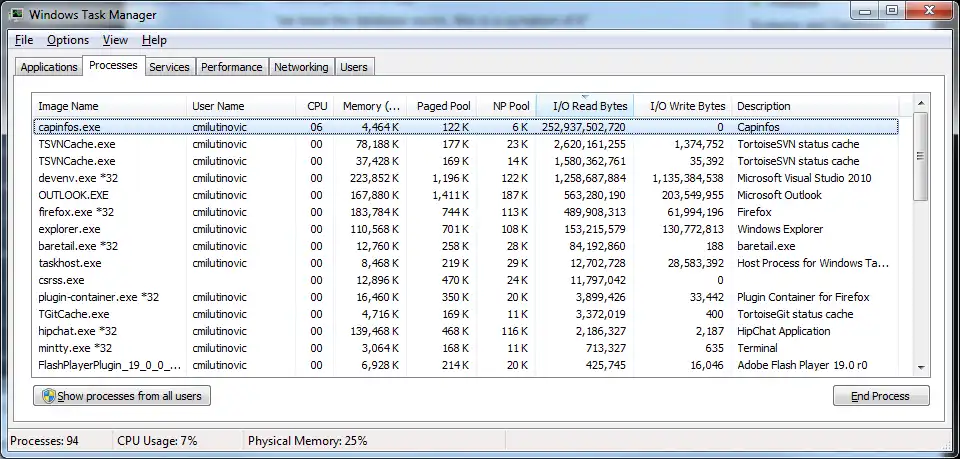Viewport: 960px width, 459px height.
Task: Select the TGitCache.exe process
Action: click(465, 314)
